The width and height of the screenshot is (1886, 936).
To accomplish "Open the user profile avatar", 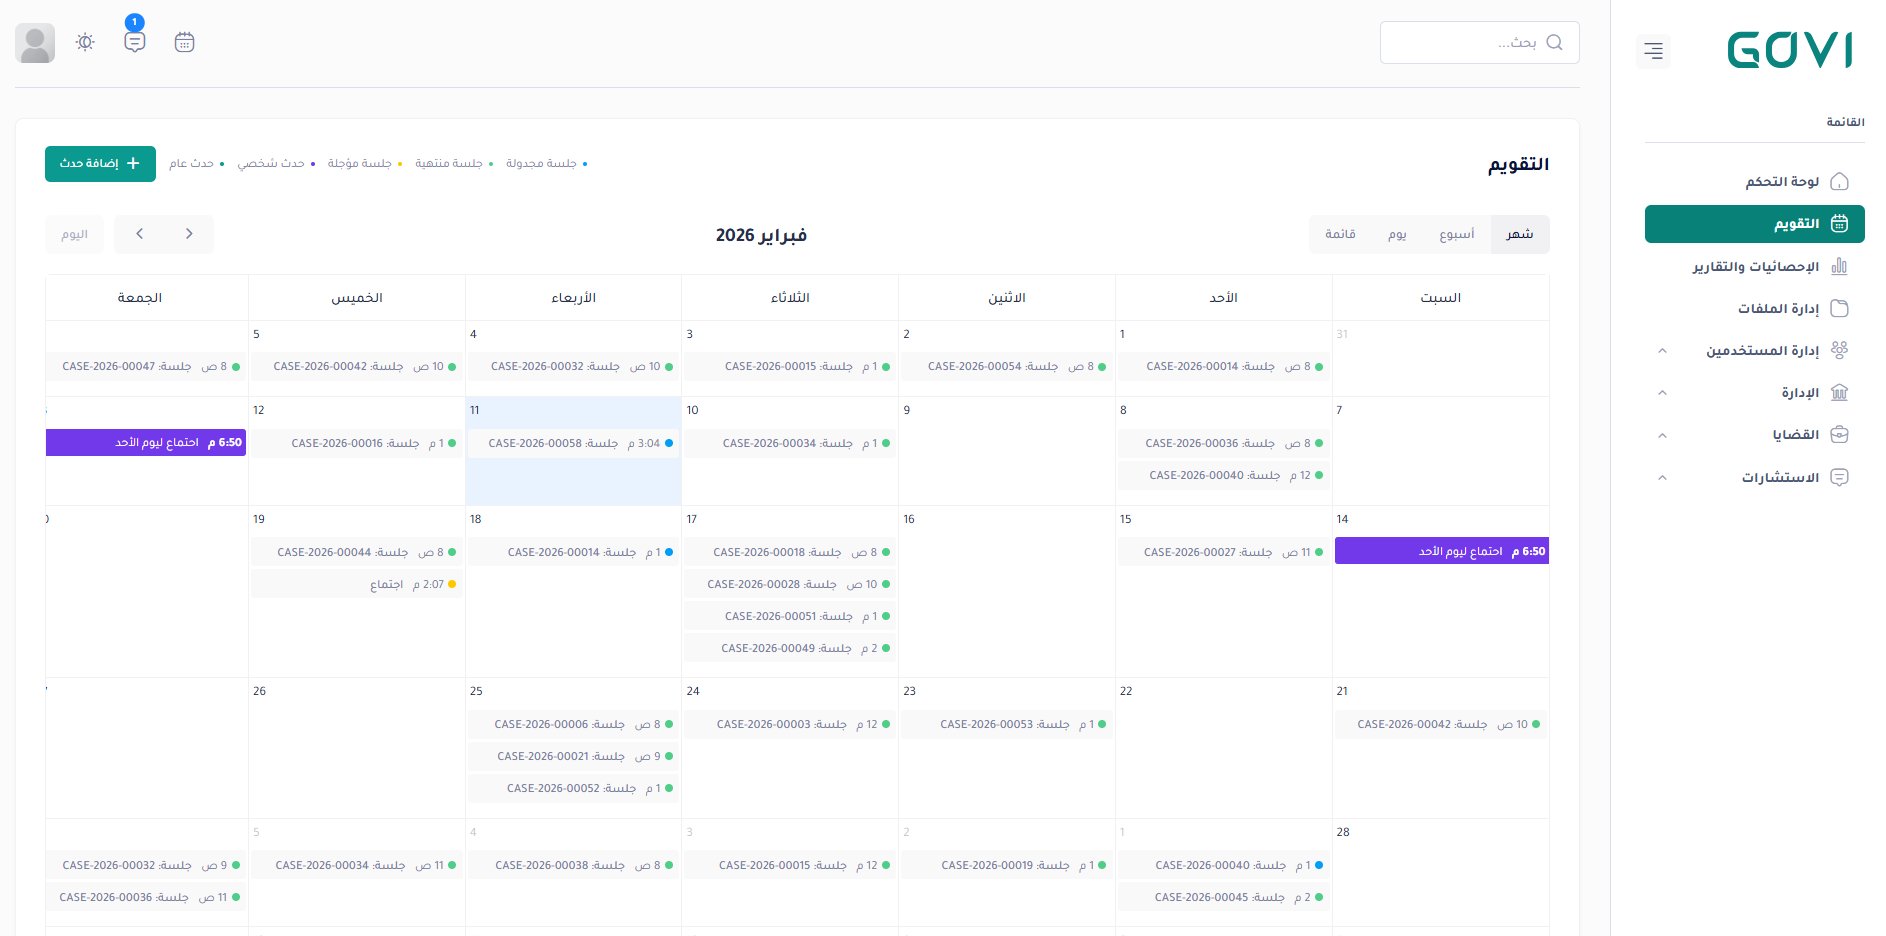I will pos(35,43).
